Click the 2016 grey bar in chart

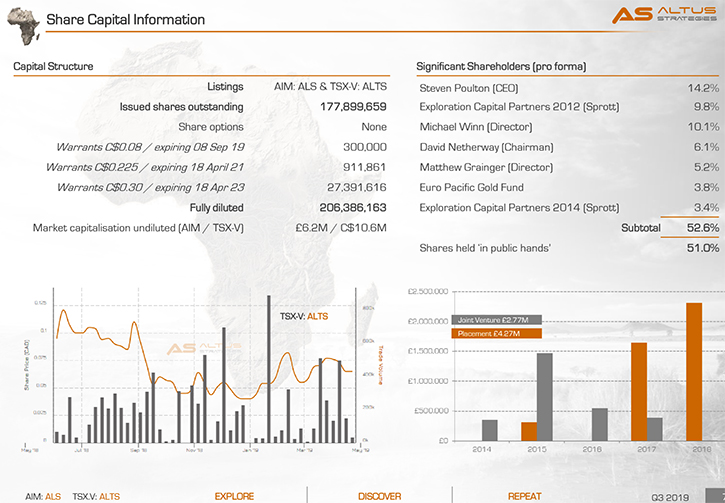[x=600, y=424]
